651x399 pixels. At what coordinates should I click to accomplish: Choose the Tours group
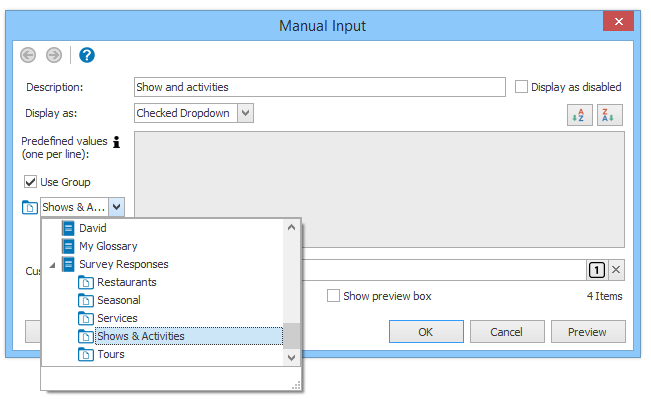(111, 354)
